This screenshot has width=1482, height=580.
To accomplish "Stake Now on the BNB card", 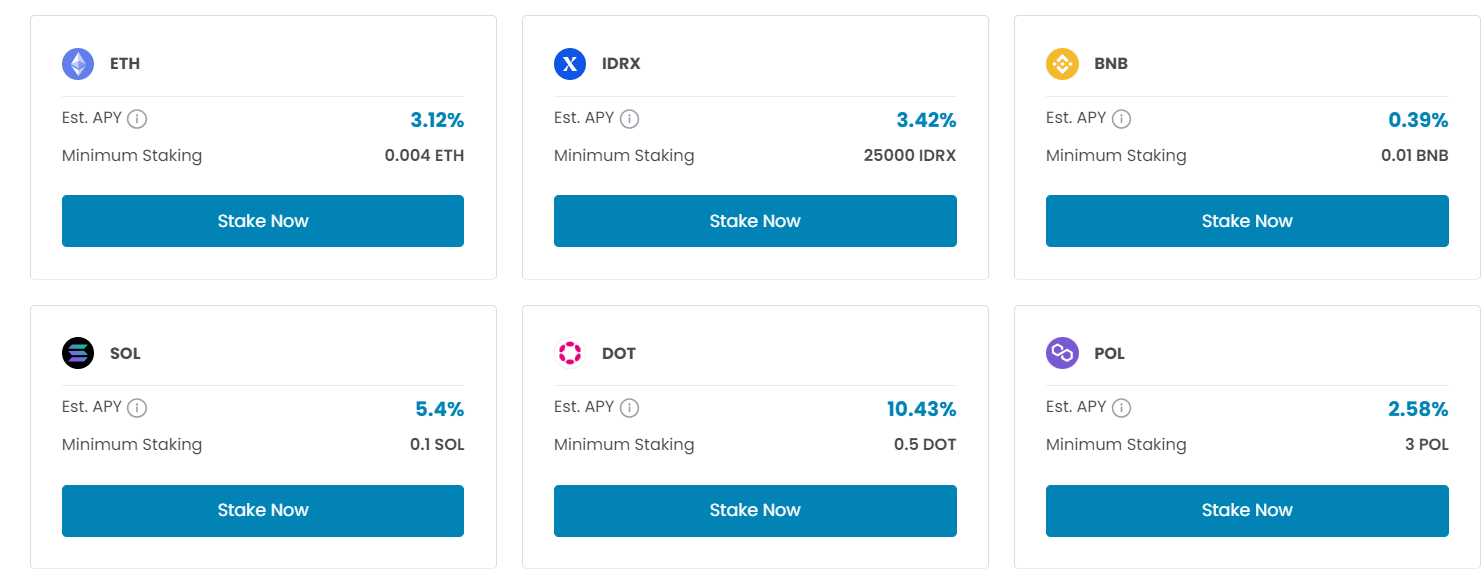I will [1247, 221].
